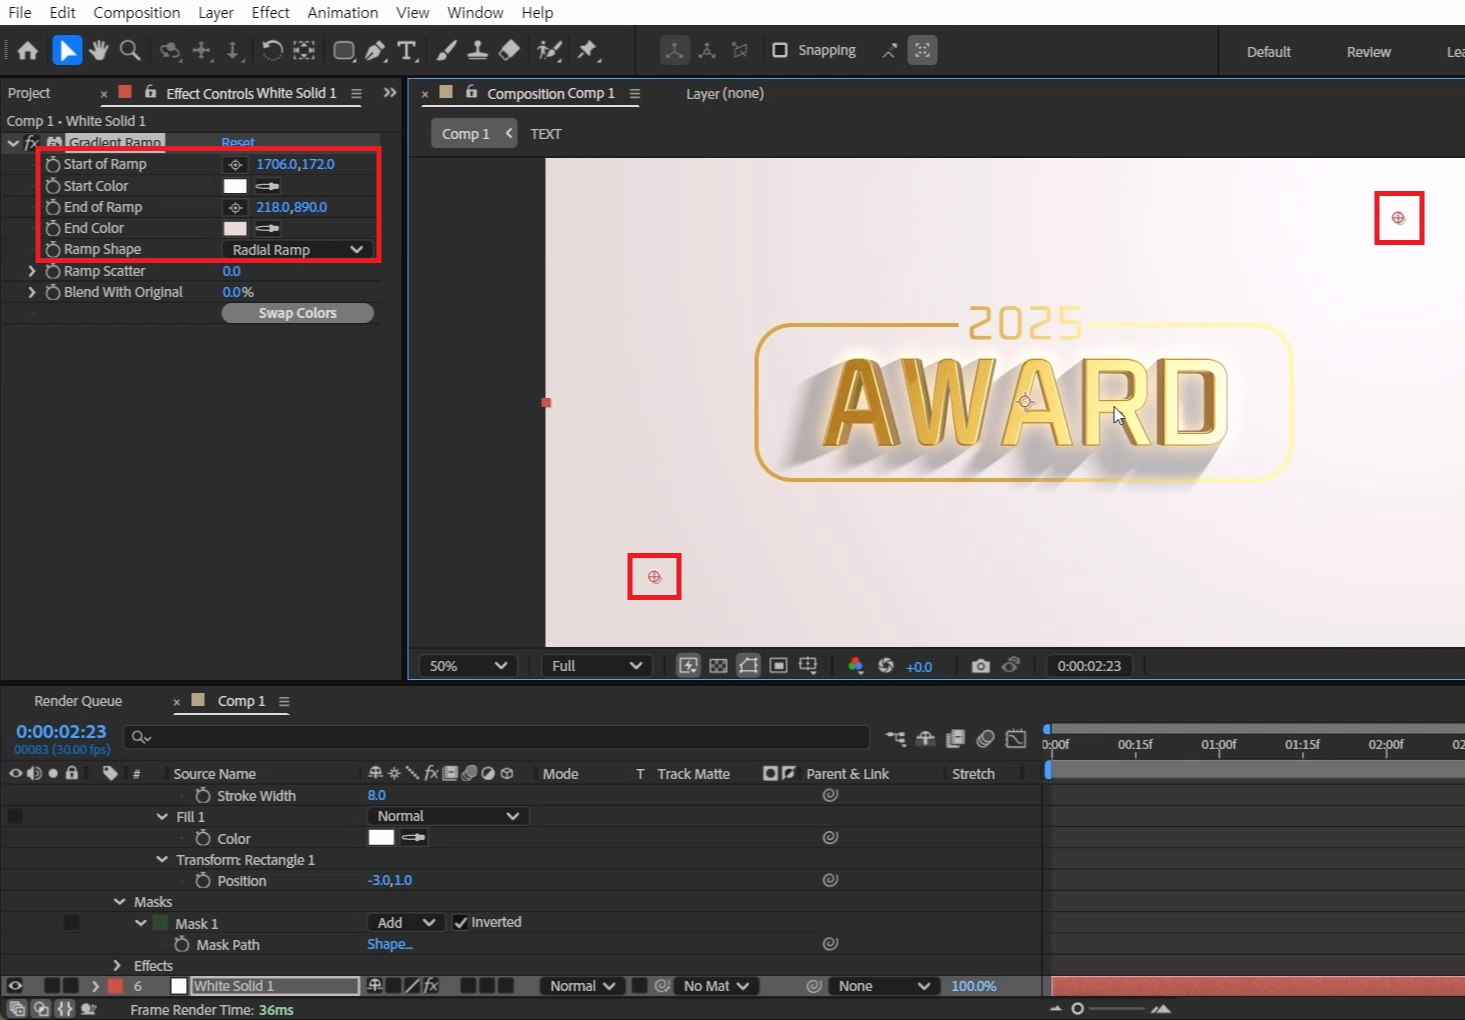Click the Start Color swatch
This screenshot has height=1020, width=1465.
click(235, 186)
